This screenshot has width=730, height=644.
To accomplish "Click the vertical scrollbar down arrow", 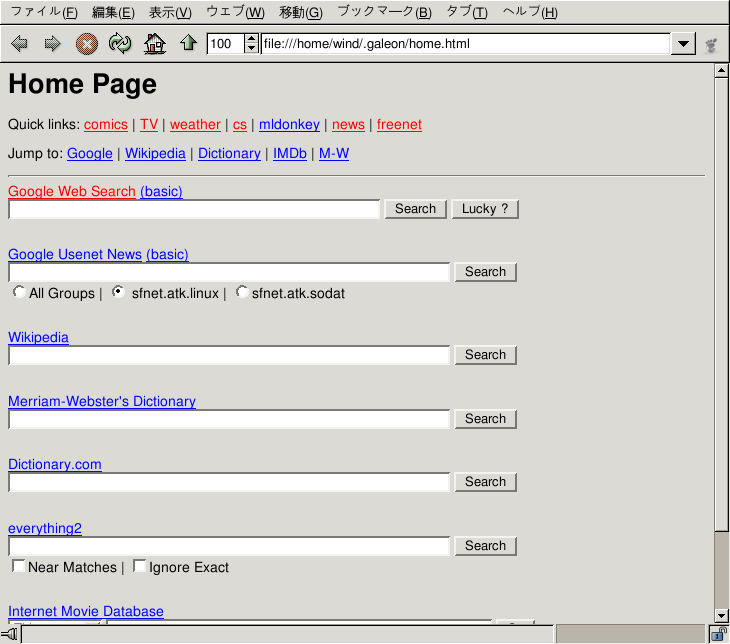I will click(721, 614).
